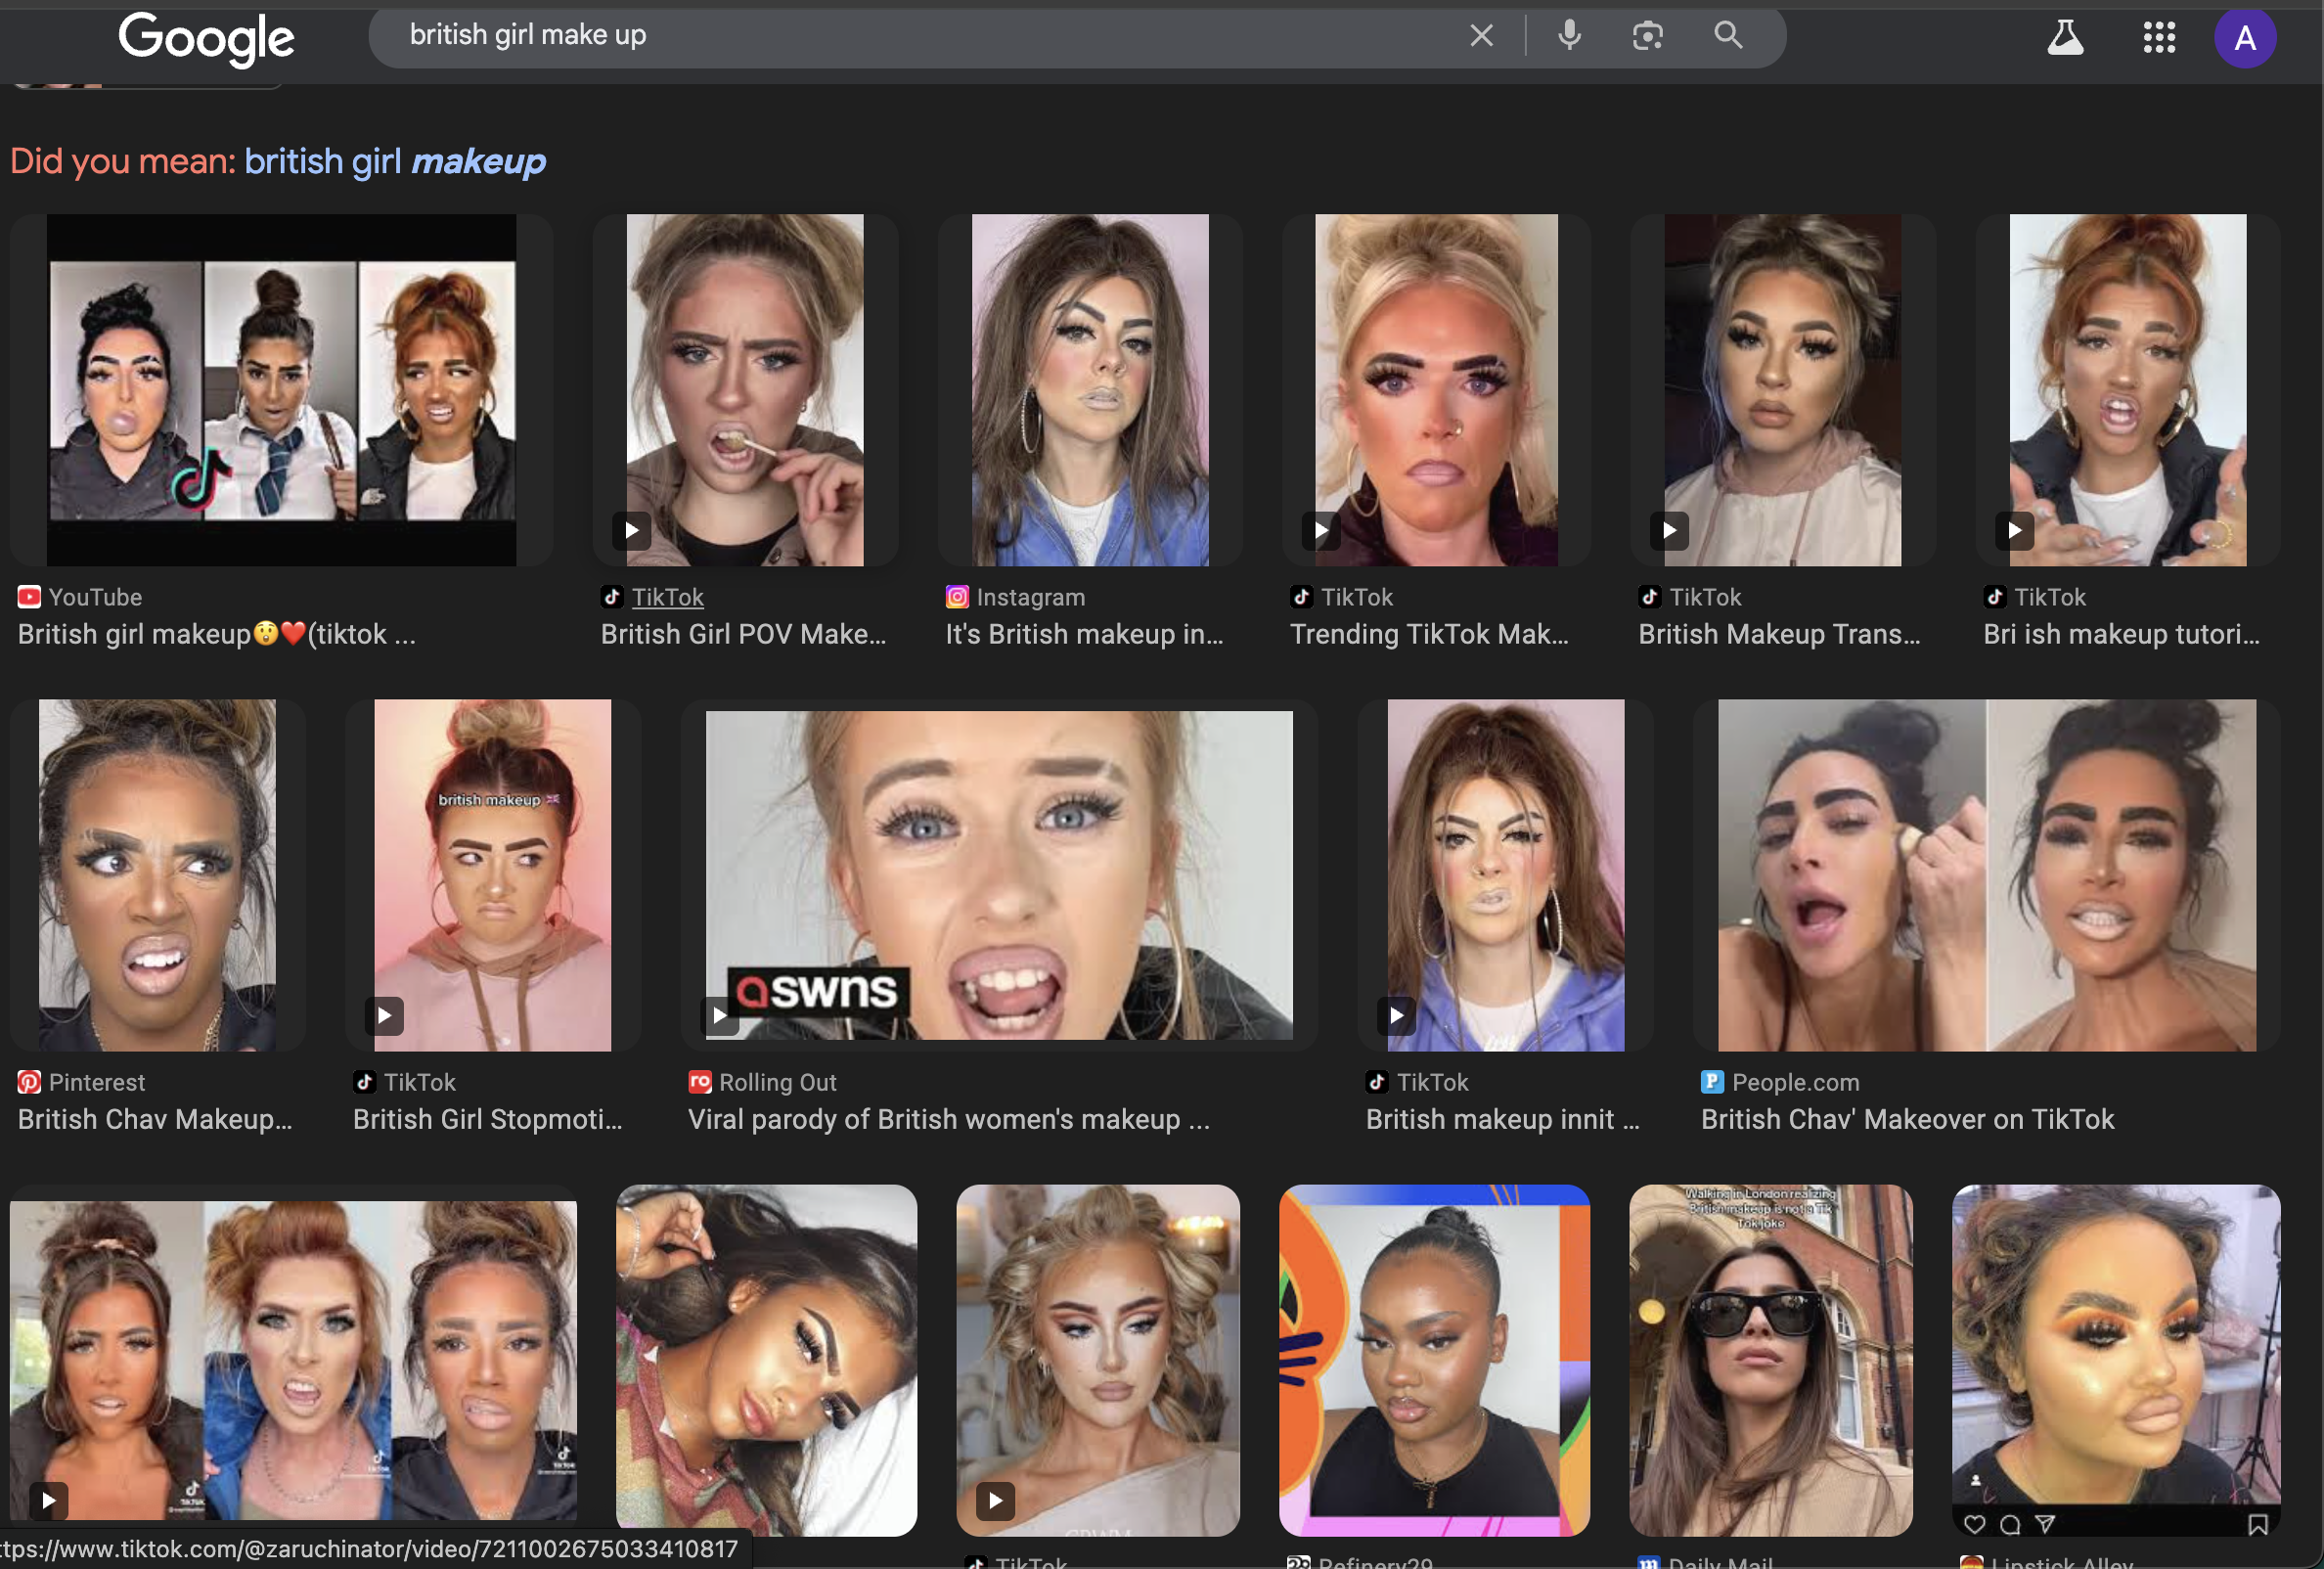Open People.com British Chav Makeover thumbnail

point(1986,875)
